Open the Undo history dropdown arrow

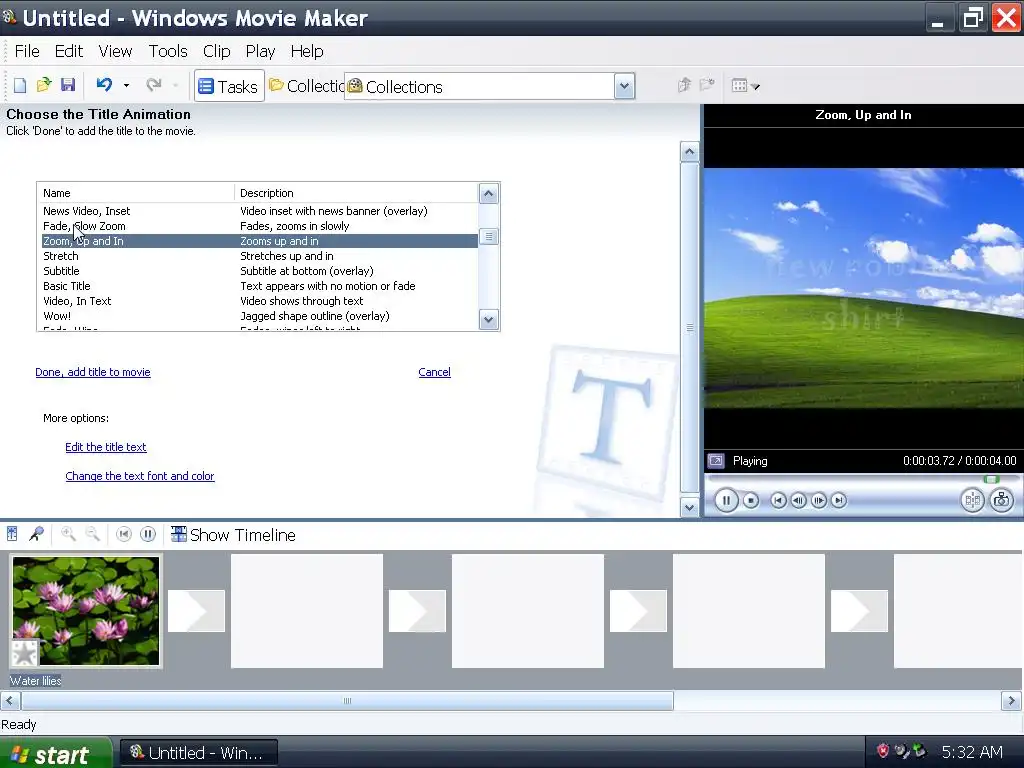click(126, 86)
